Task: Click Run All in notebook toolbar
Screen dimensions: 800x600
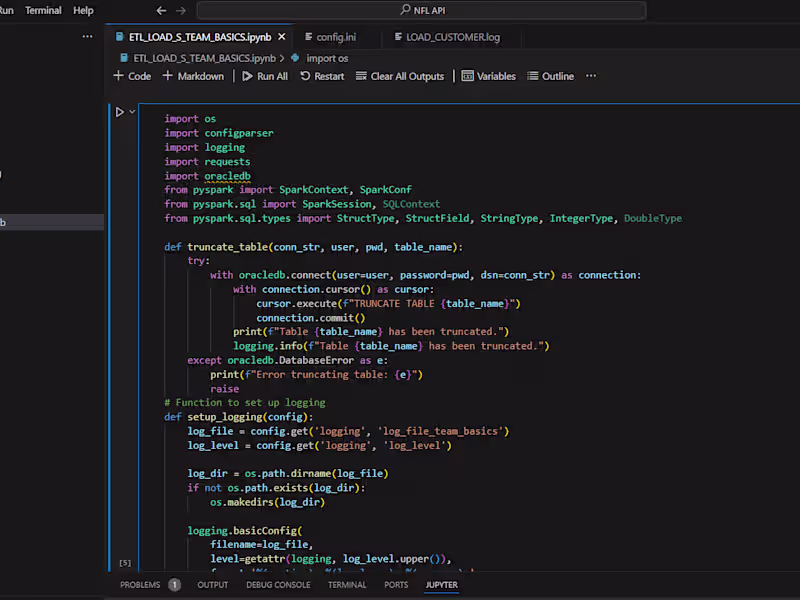Action: tap(265, 76)
